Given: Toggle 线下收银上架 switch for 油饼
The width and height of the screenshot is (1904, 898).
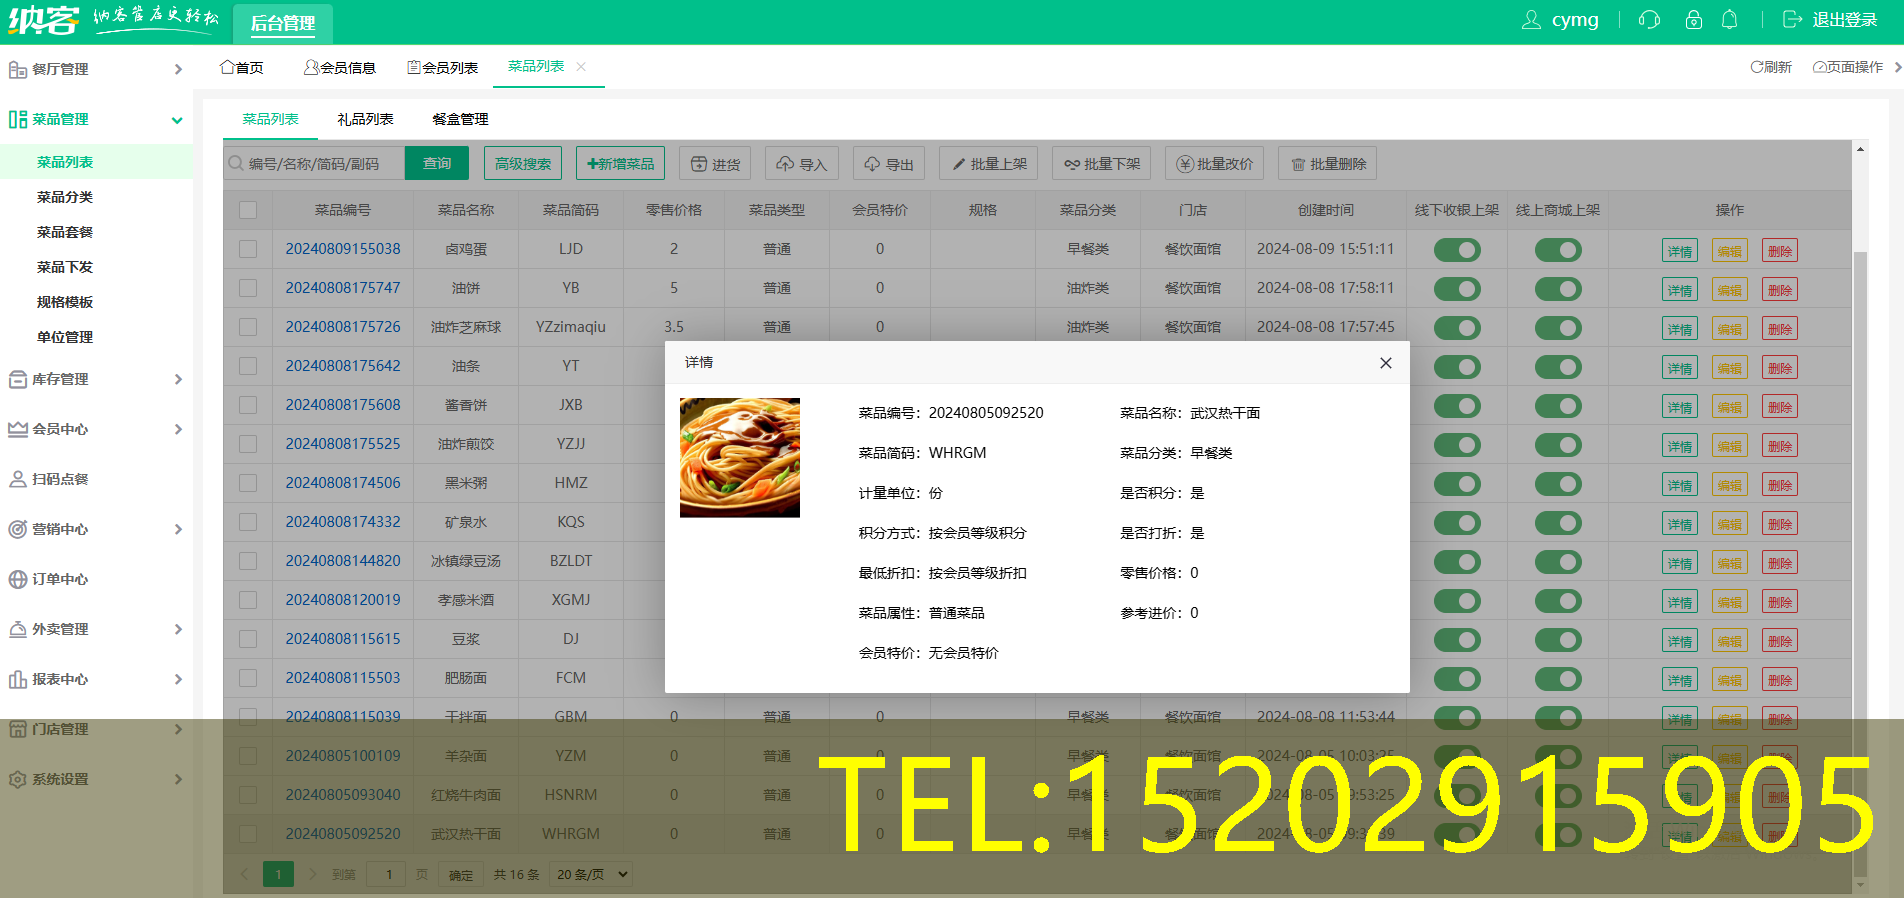Looking at the screenshot, I should point(1457,289).
